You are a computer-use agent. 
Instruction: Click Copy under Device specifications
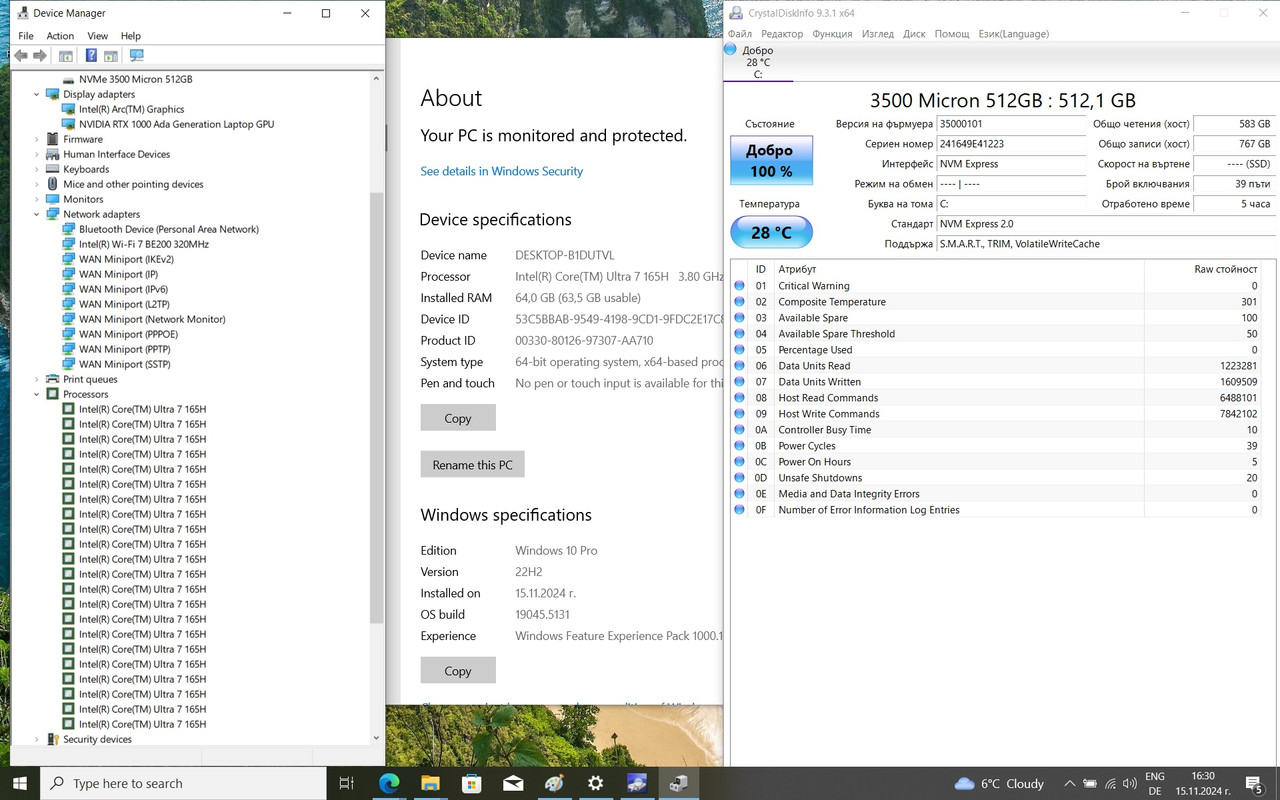point(458,418)
